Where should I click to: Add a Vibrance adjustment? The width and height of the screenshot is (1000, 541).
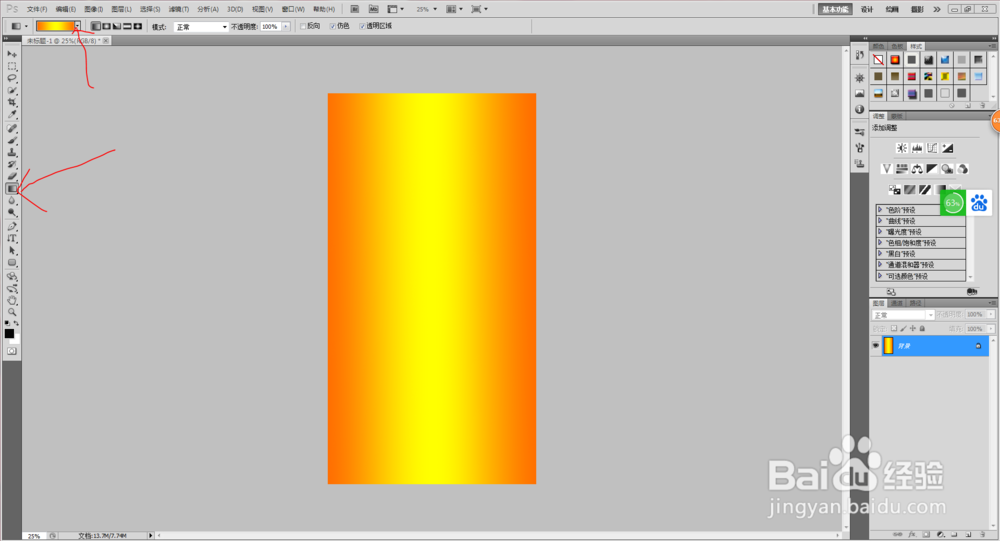[x=886, y=169]
